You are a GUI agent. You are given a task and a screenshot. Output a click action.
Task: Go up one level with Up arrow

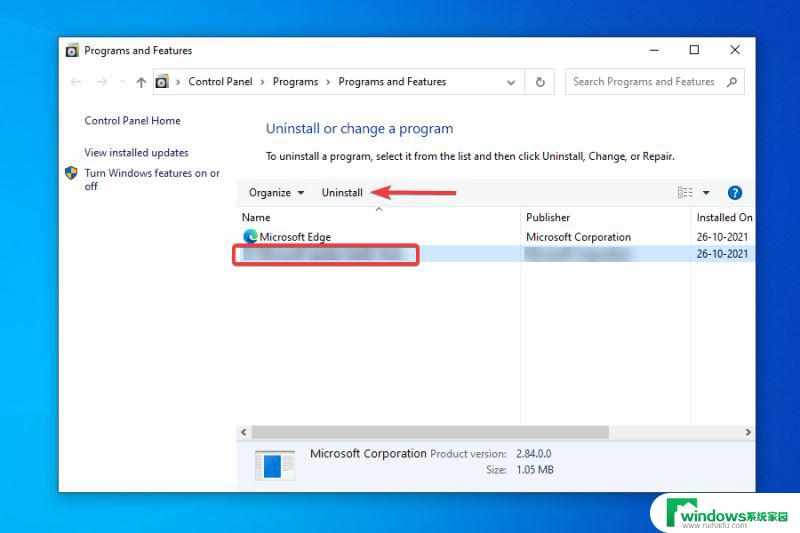[x=141, y=82]
